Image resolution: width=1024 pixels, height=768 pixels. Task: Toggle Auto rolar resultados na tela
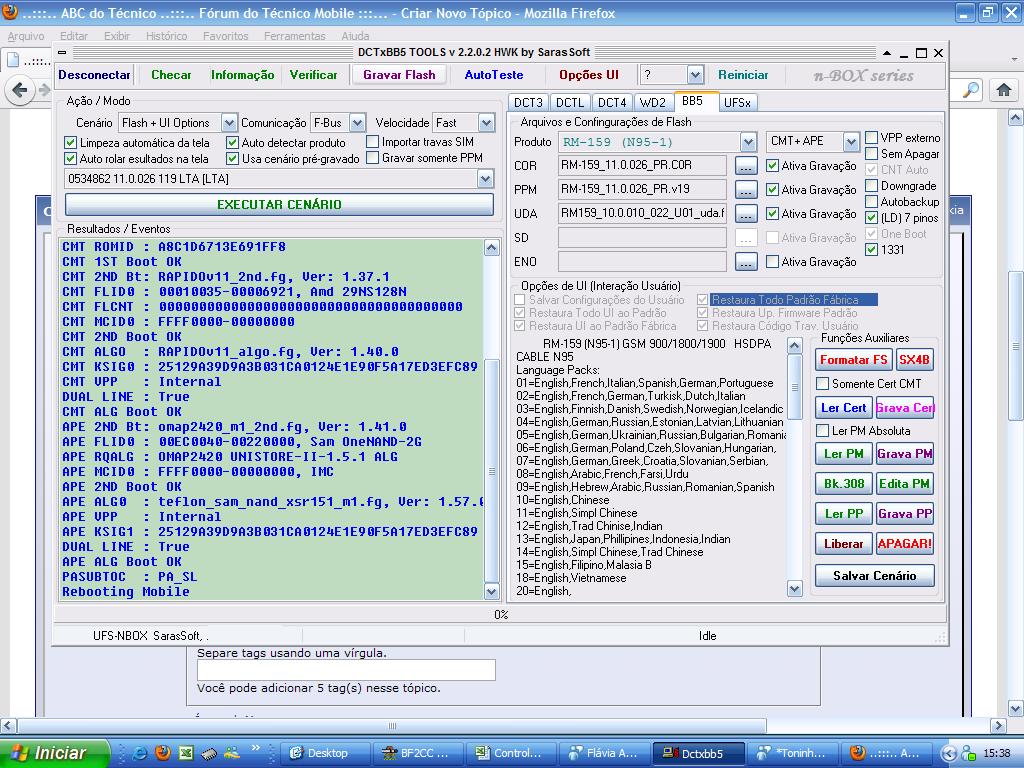coord(71,159)
